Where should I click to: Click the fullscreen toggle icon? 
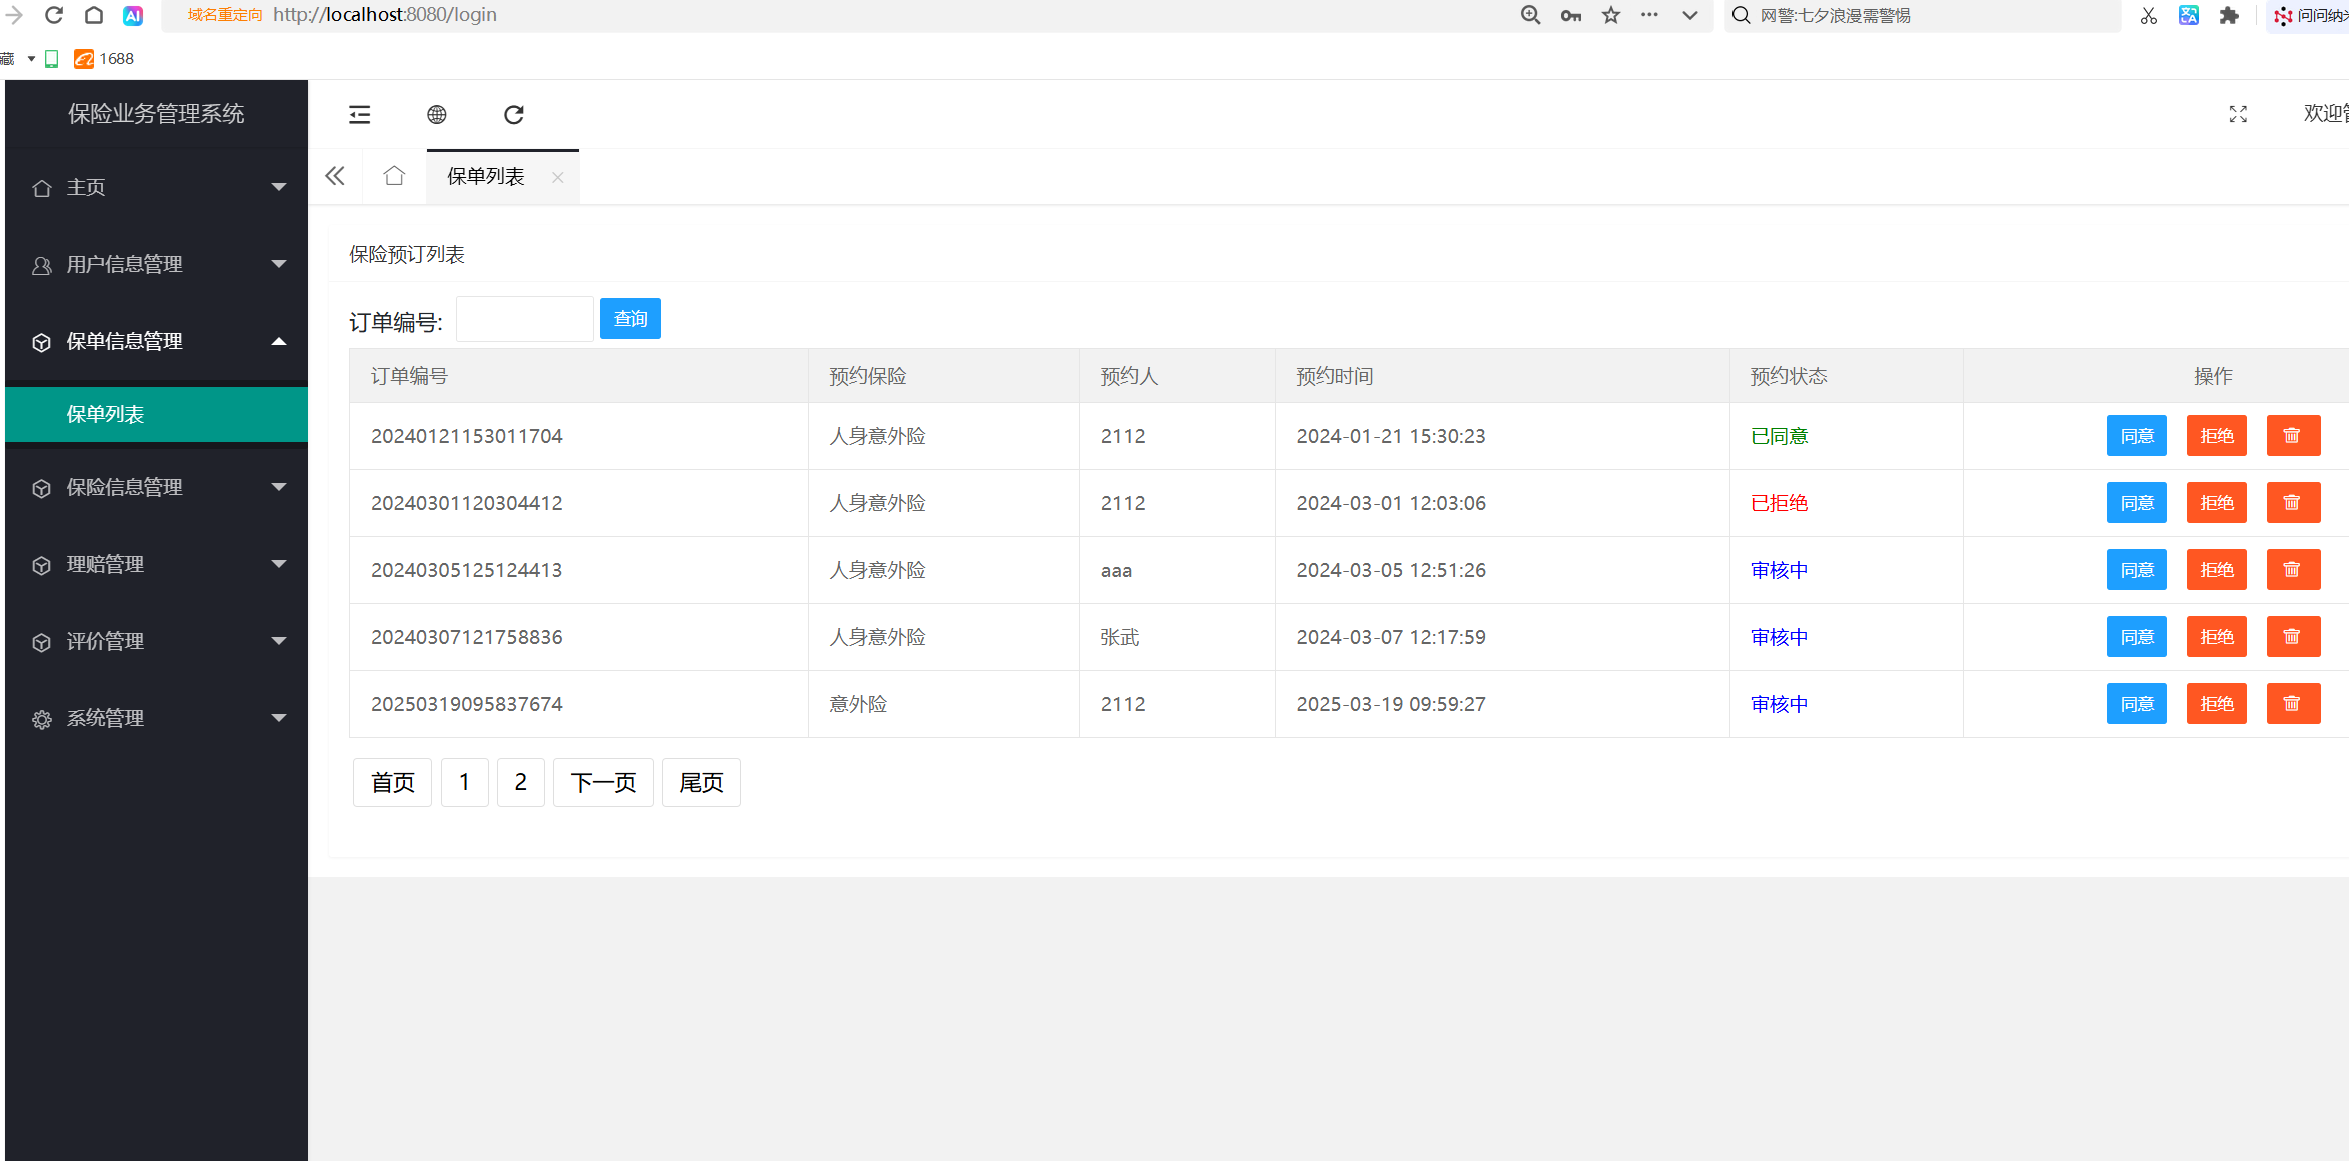click(x=2238, y=115)
